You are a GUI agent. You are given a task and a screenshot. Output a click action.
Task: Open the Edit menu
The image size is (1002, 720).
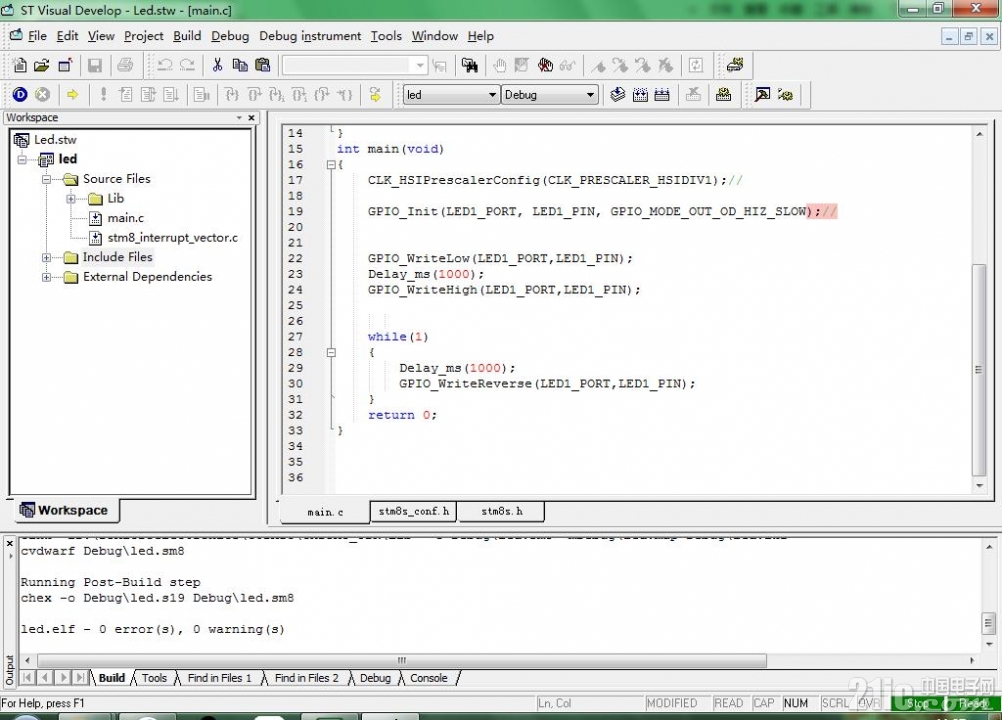[x=67, y=36]
